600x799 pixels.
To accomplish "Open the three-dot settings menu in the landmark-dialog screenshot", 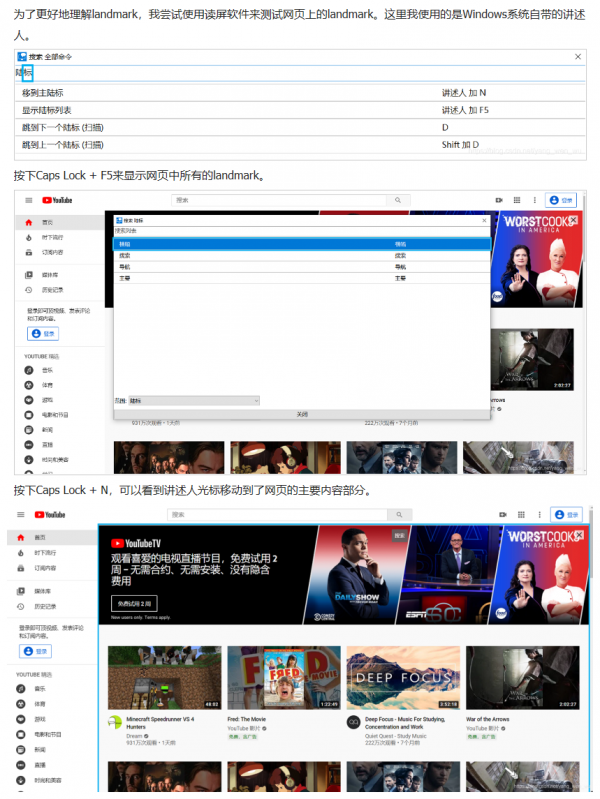I will pyautogui.click(x=534, y=200).
